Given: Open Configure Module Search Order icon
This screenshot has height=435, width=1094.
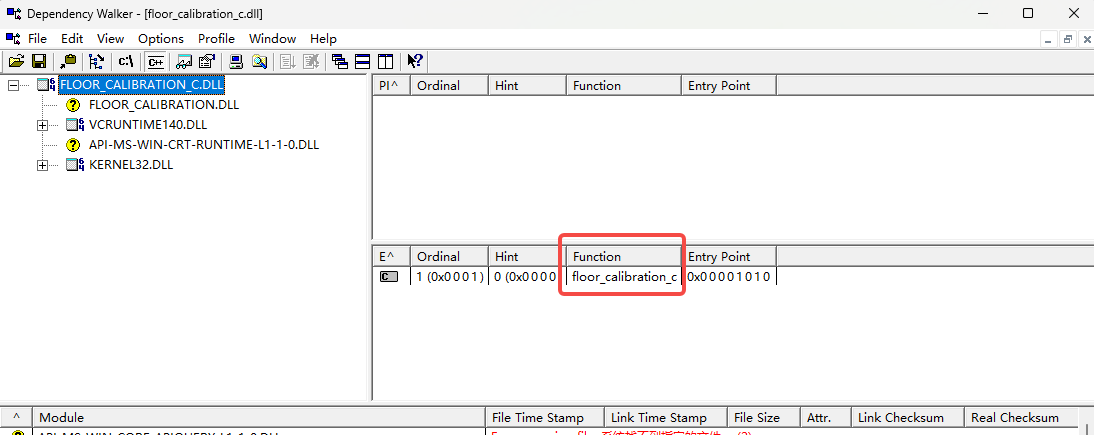Looking at the screenshot, I should tap(260, 61).
